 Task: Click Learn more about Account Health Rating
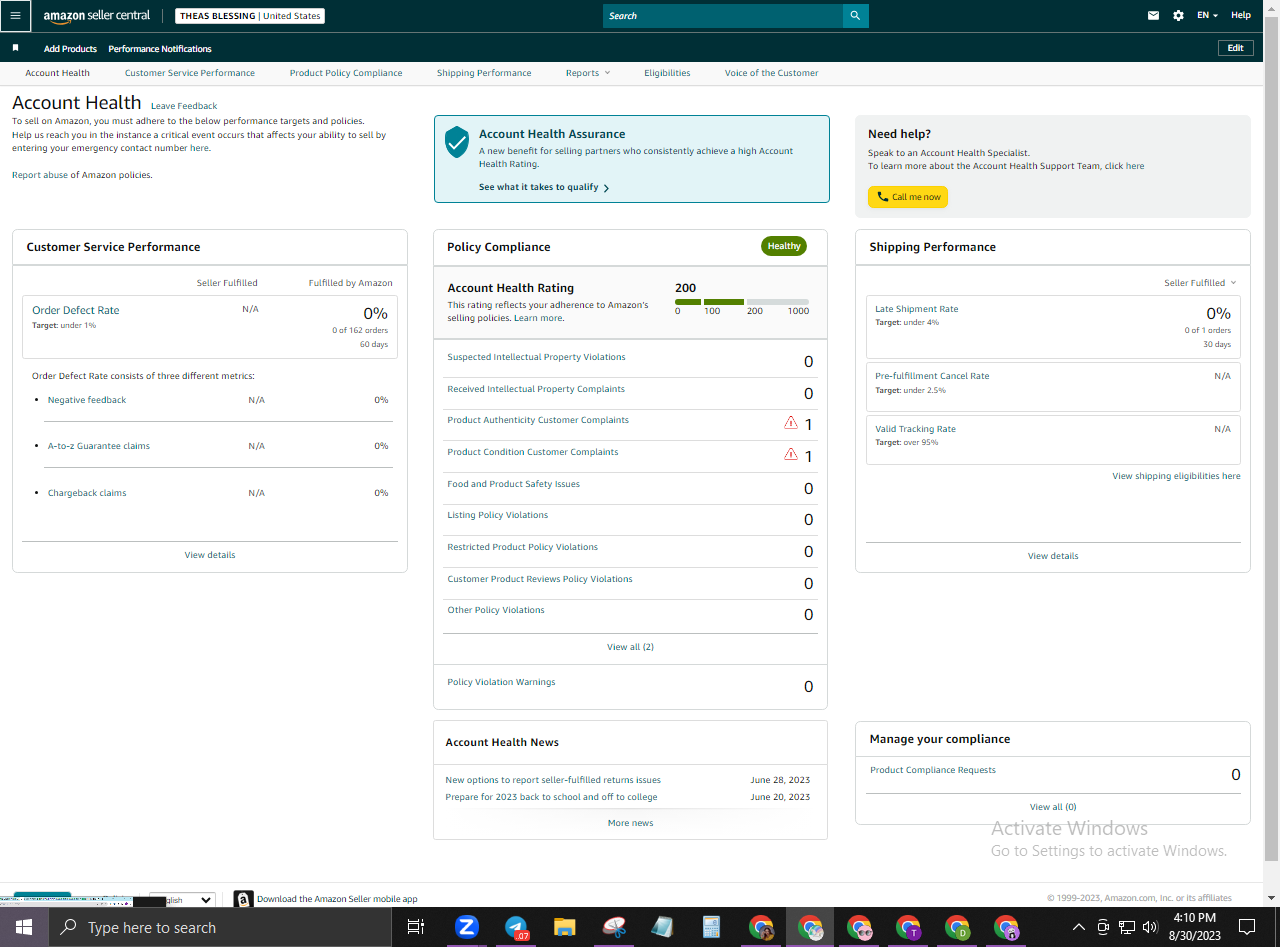click(538, 318)
